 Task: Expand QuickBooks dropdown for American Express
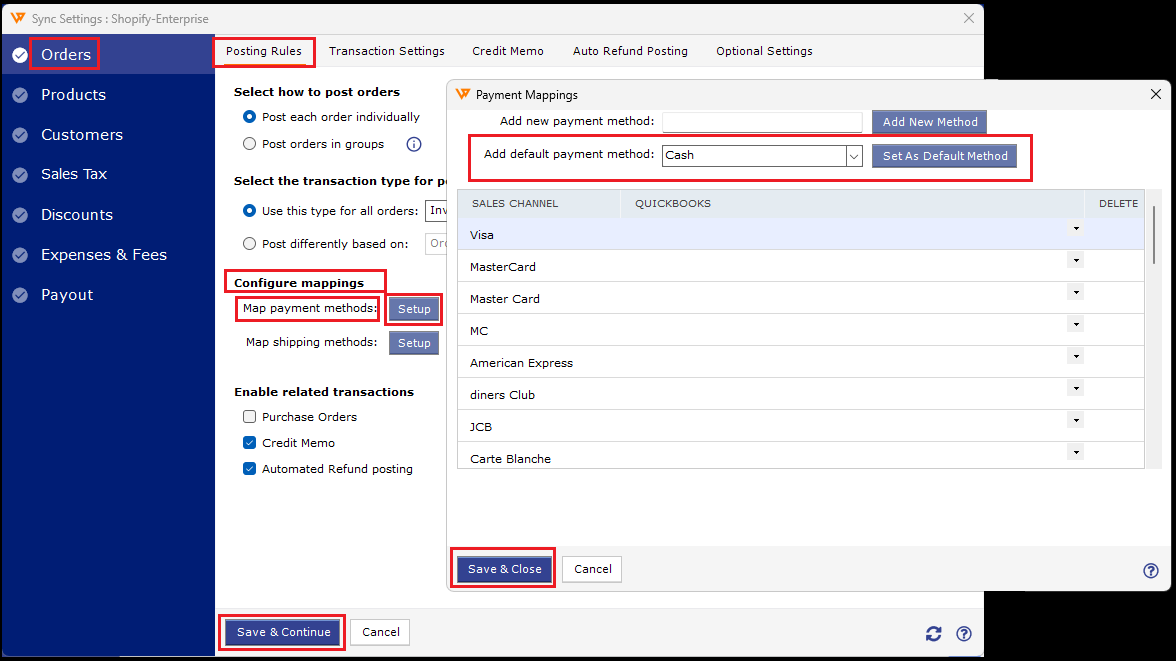[x=1076, y=356]
